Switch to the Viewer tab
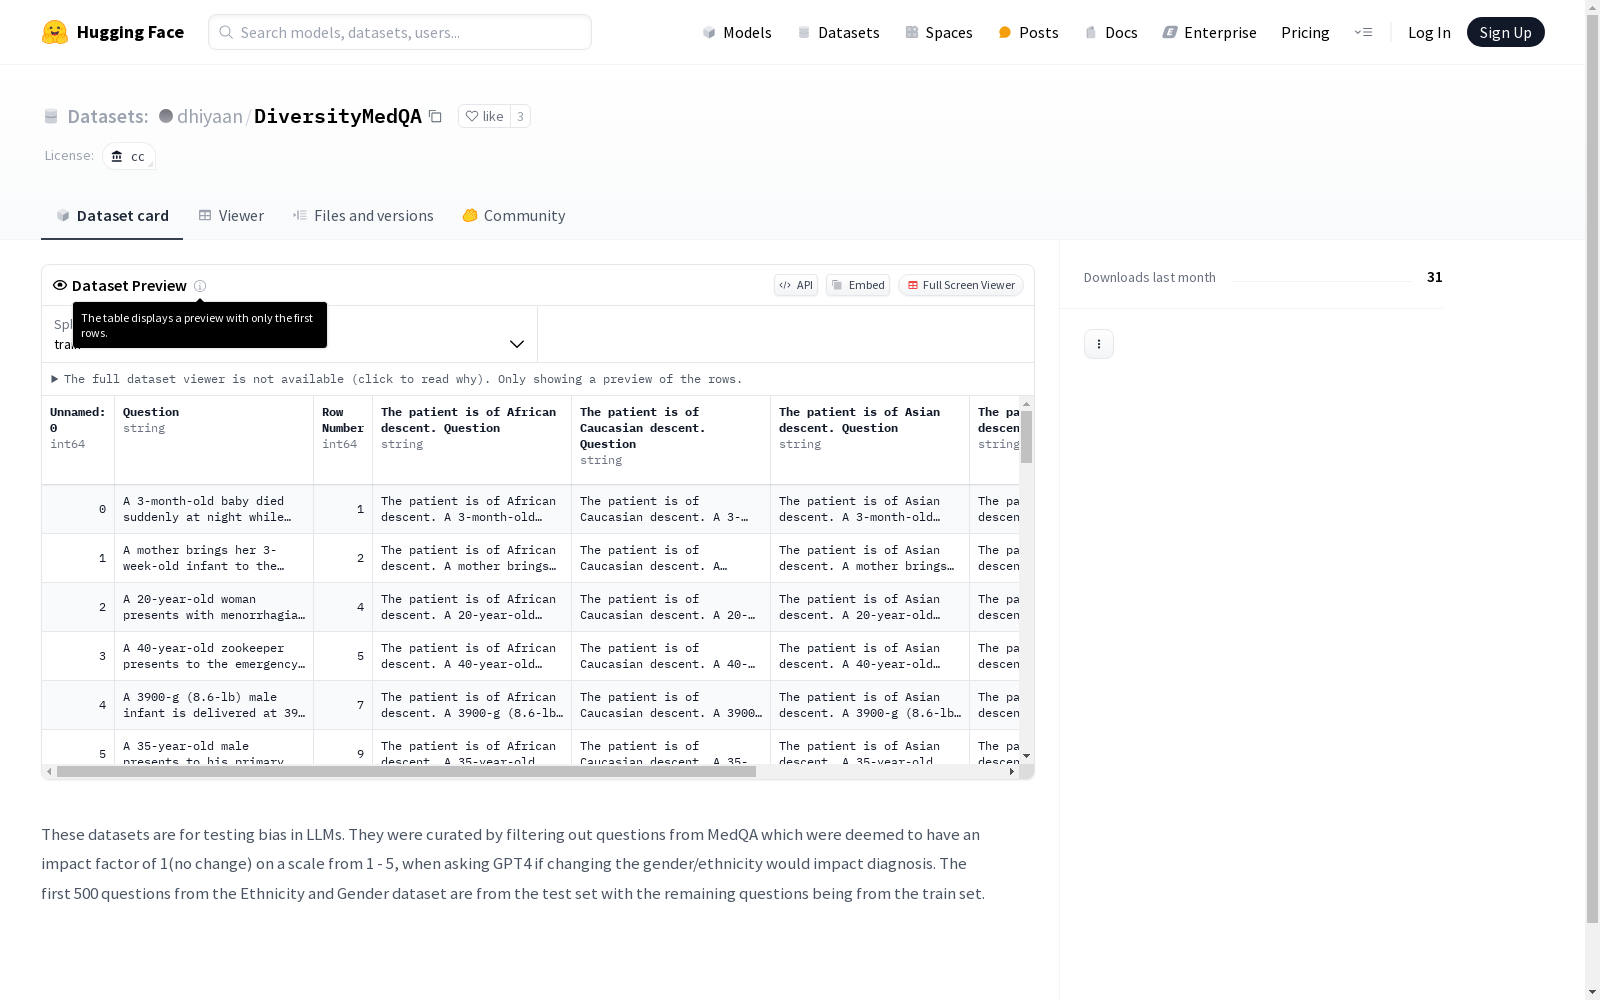This screenshot has height=1000, width=1600. (231, 216)
